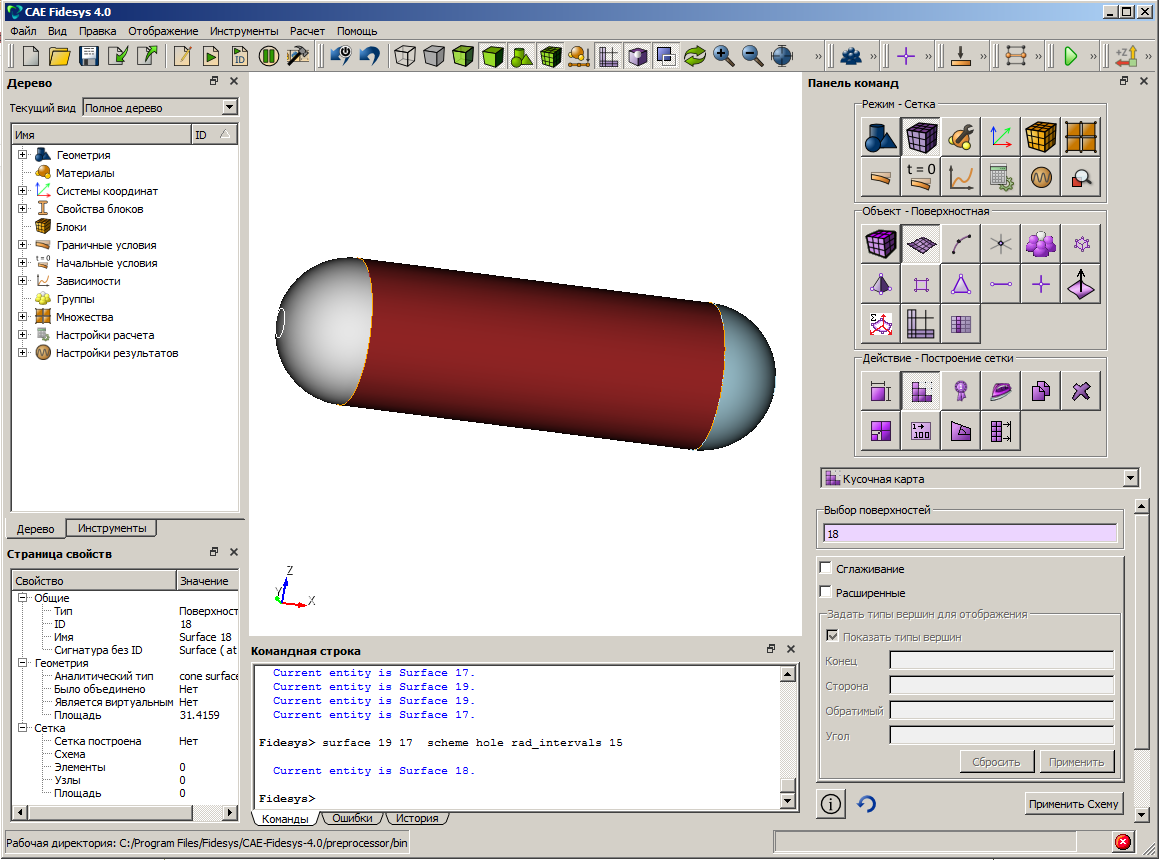Select Geometry mode icon in the command panel

pos(880,137)
